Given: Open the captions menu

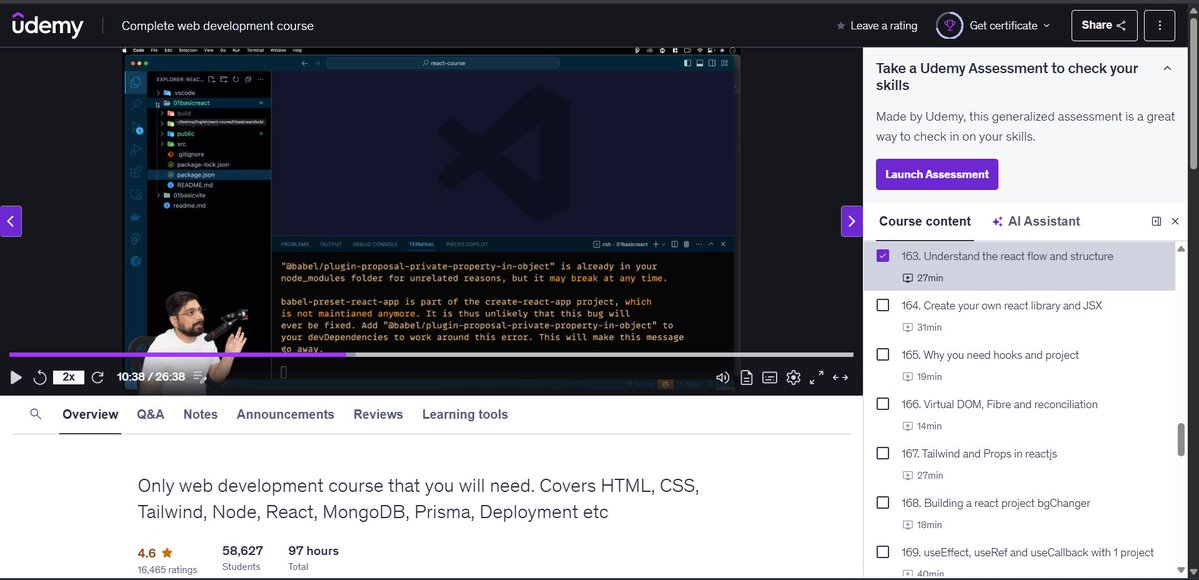Looking at the screenshot, I should (770, 377).
